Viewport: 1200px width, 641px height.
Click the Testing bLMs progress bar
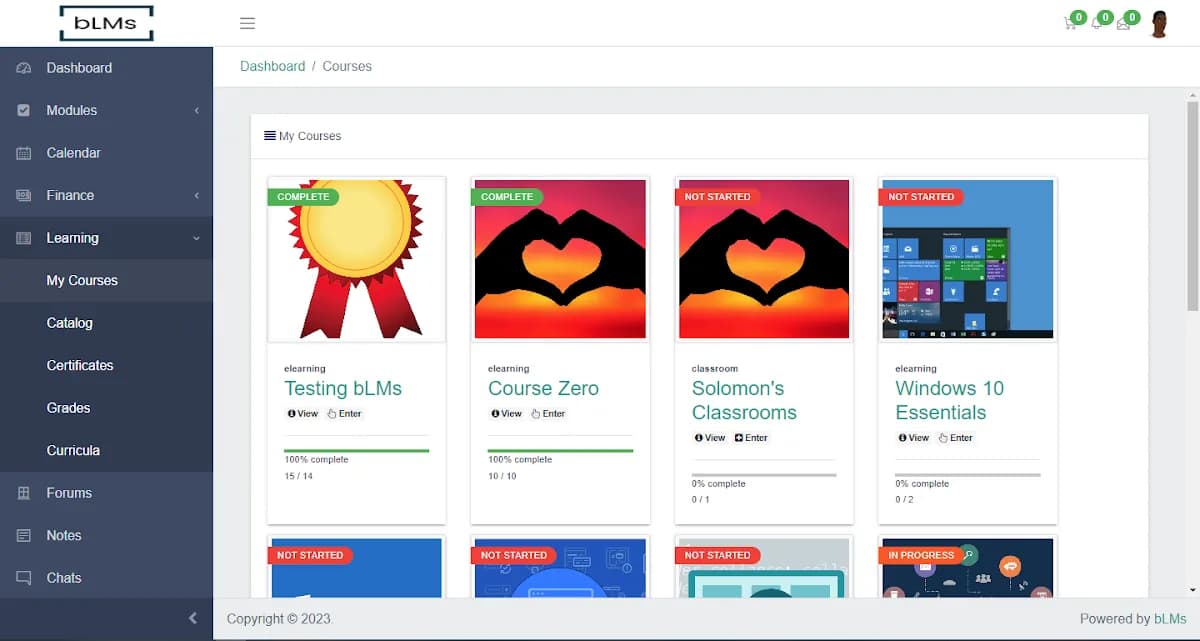click(x=357, y=451)
